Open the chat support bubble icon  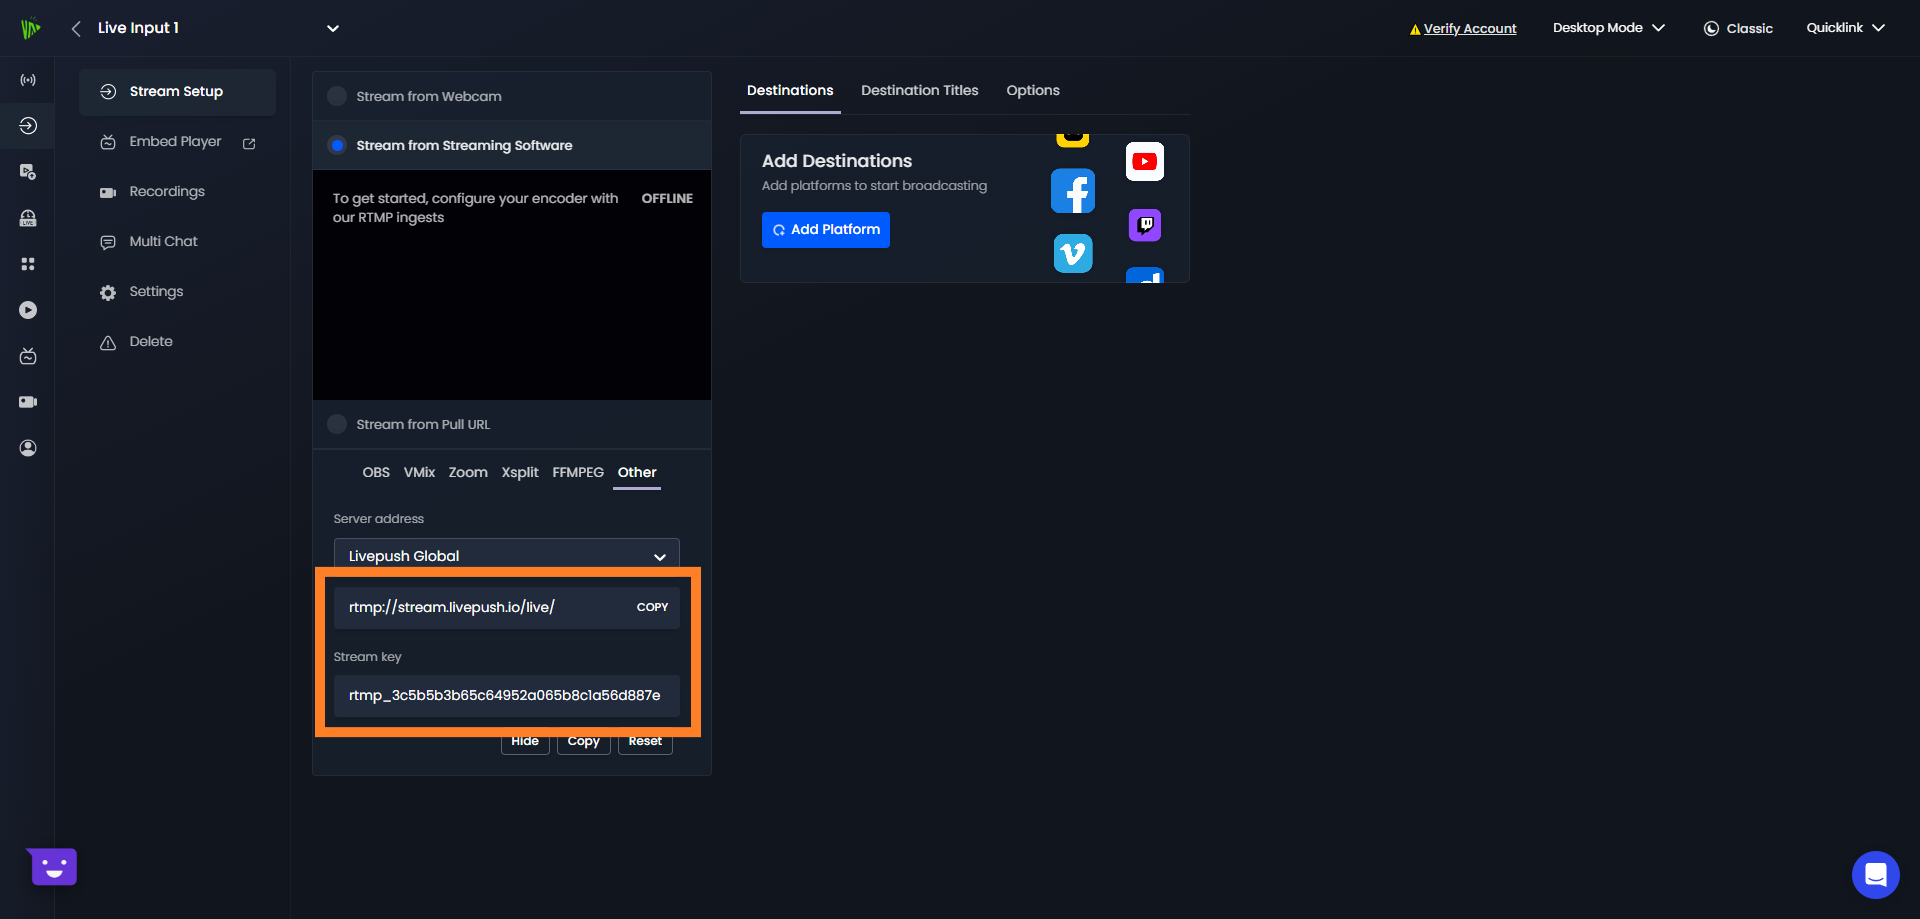(x=1875, y=875)
